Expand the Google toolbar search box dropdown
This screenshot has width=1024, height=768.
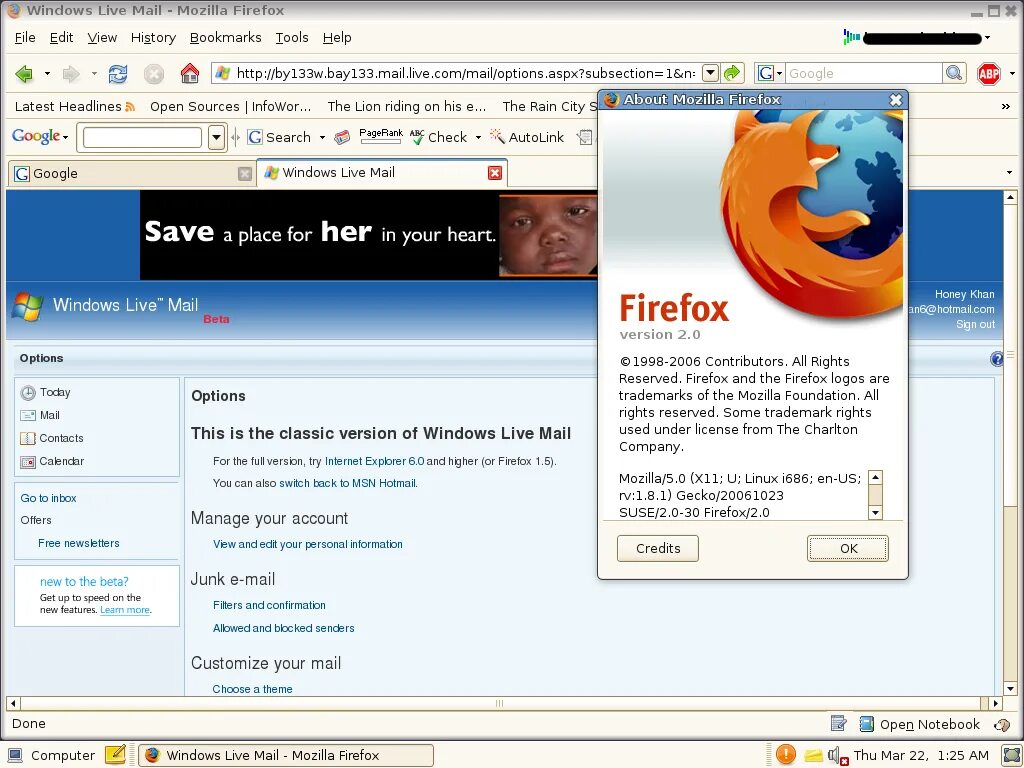pos(217,137)
